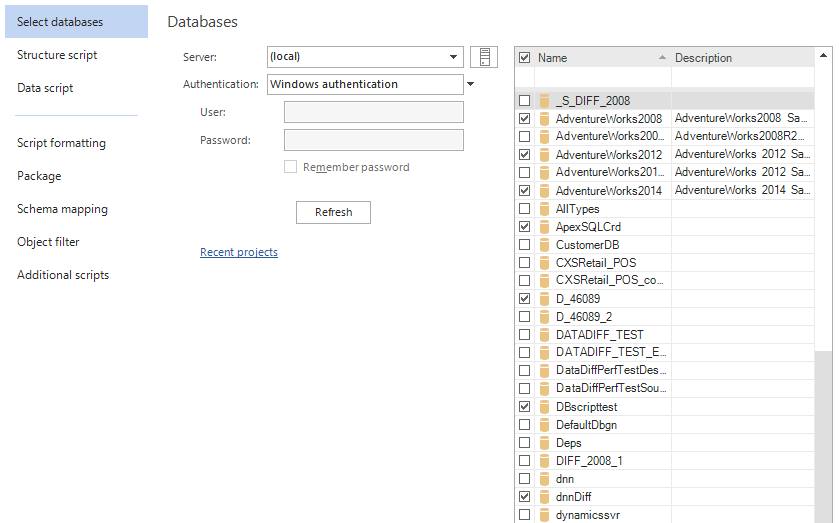Click the Name filter box below header

602,77
